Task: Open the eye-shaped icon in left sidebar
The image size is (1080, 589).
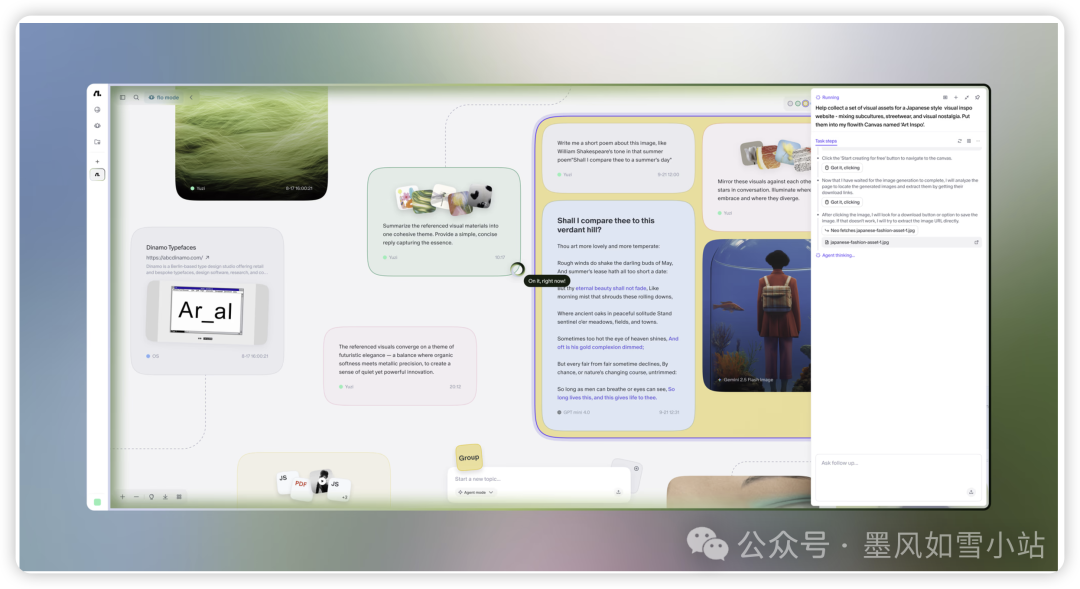Action: (x=97, y=125)
